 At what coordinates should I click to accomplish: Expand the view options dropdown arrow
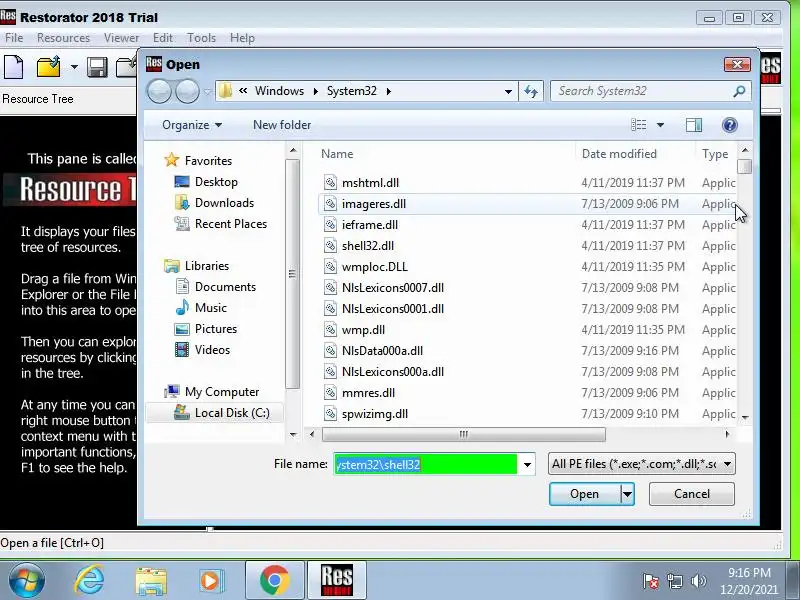[660, 125]
